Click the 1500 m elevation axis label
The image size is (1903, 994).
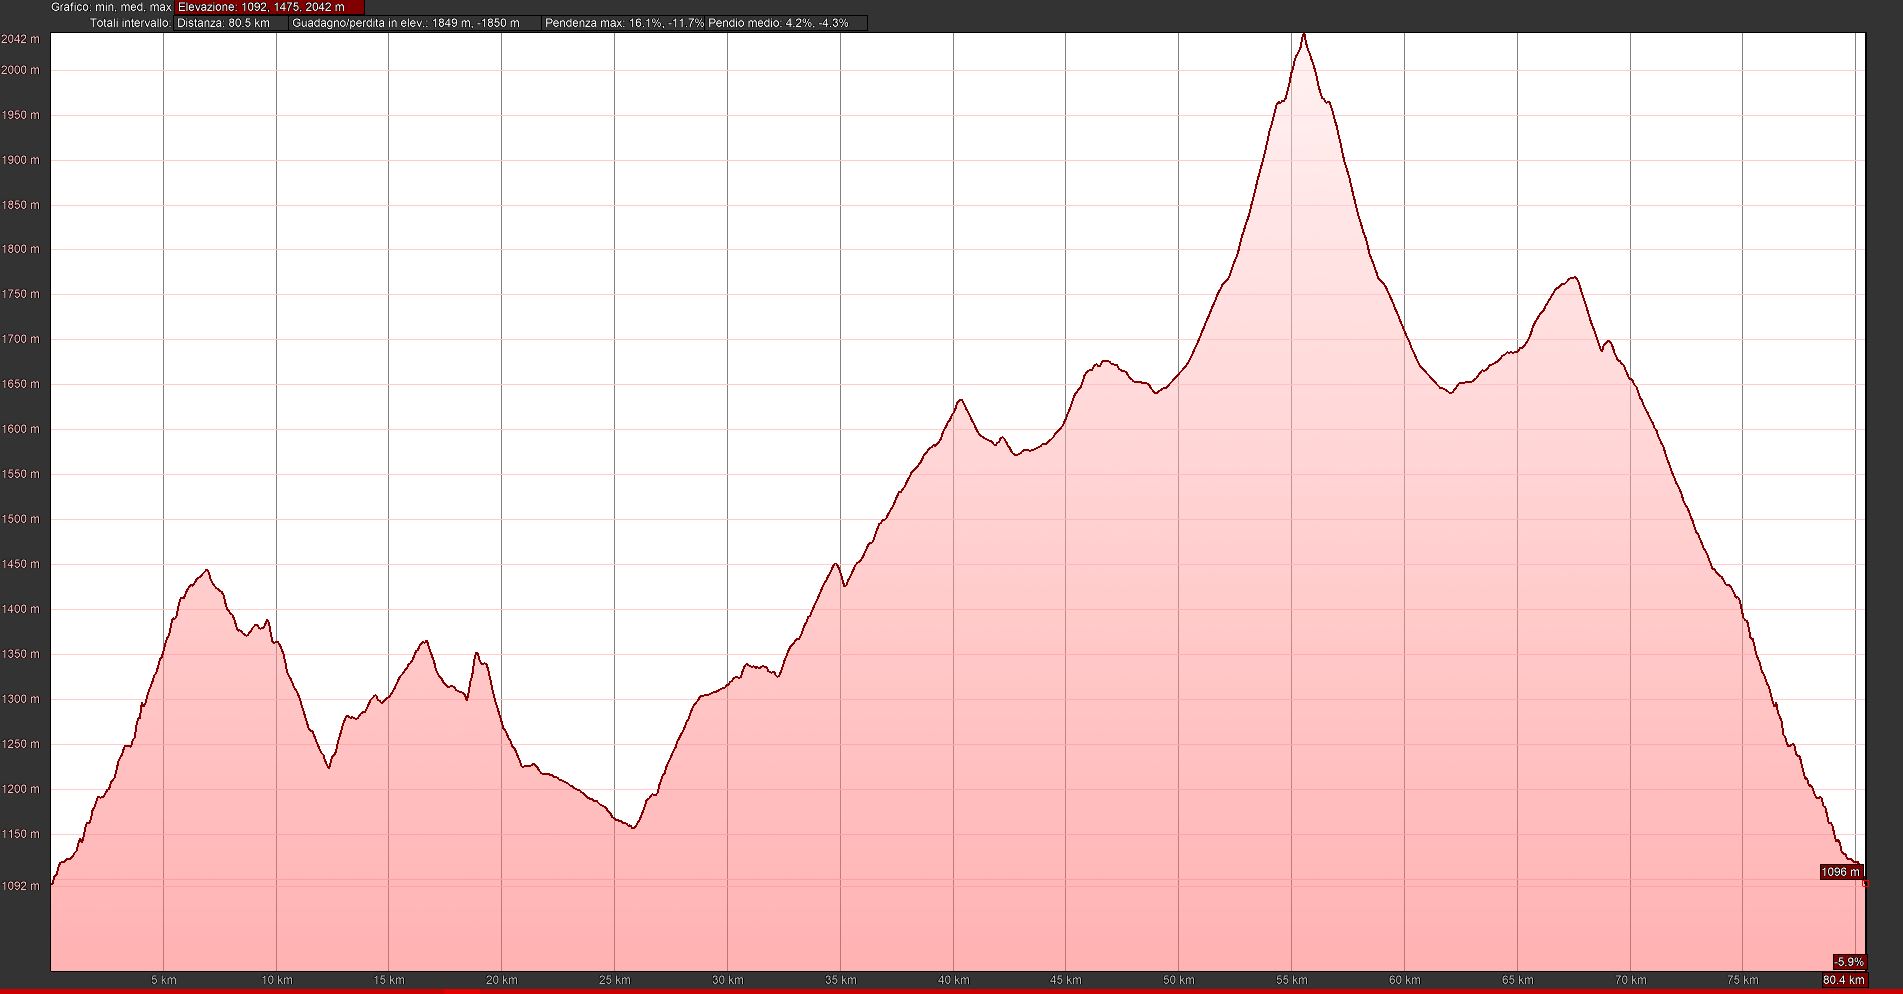21,519
